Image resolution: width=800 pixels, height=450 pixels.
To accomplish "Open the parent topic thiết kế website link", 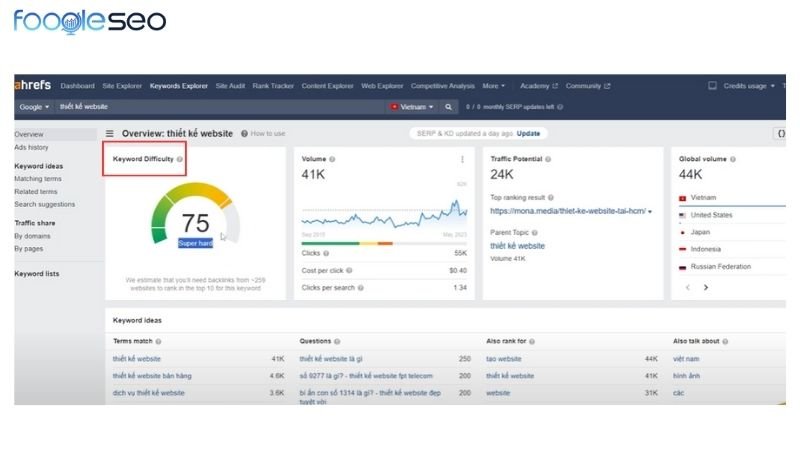I will point(517,246).
